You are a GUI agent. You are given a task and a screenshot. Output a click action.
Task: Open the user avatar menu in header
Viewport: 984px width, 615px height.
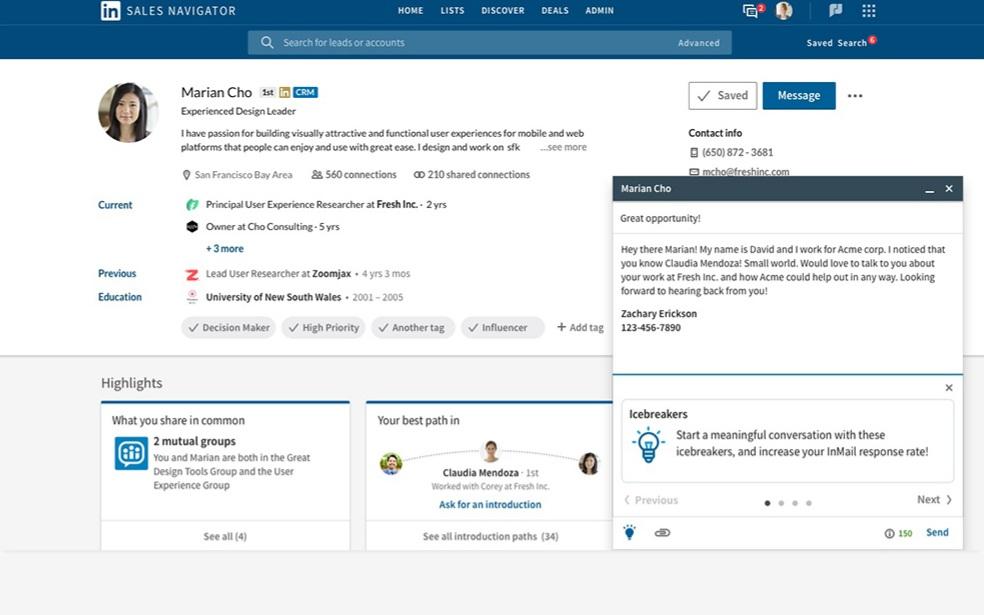(x=784, y=11)
